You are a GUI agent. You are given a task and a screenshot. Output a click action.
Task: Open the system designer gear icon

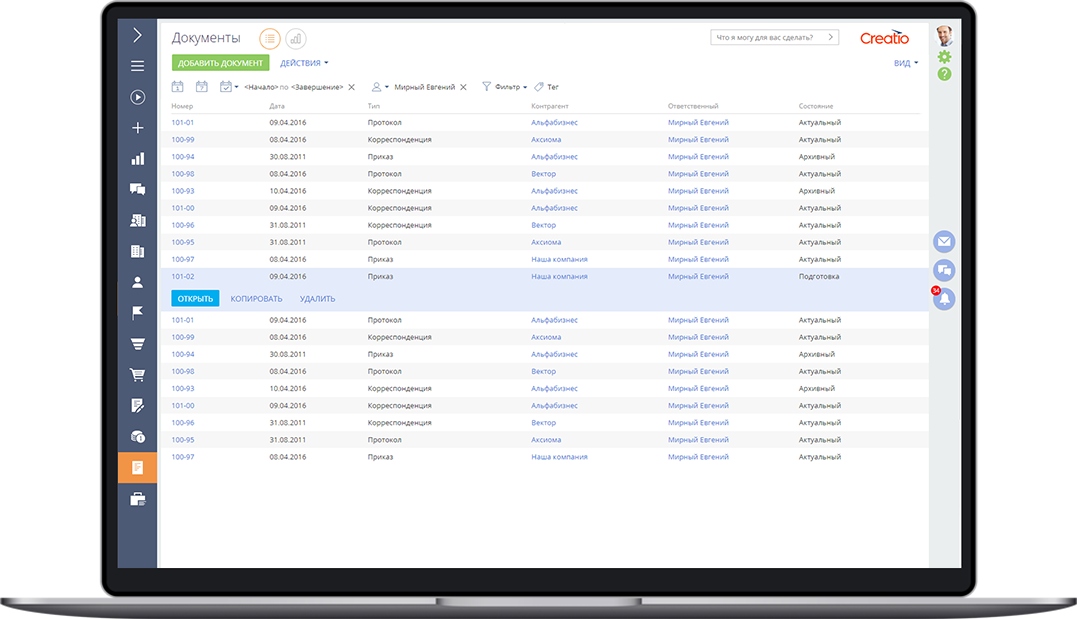[945, 57]
